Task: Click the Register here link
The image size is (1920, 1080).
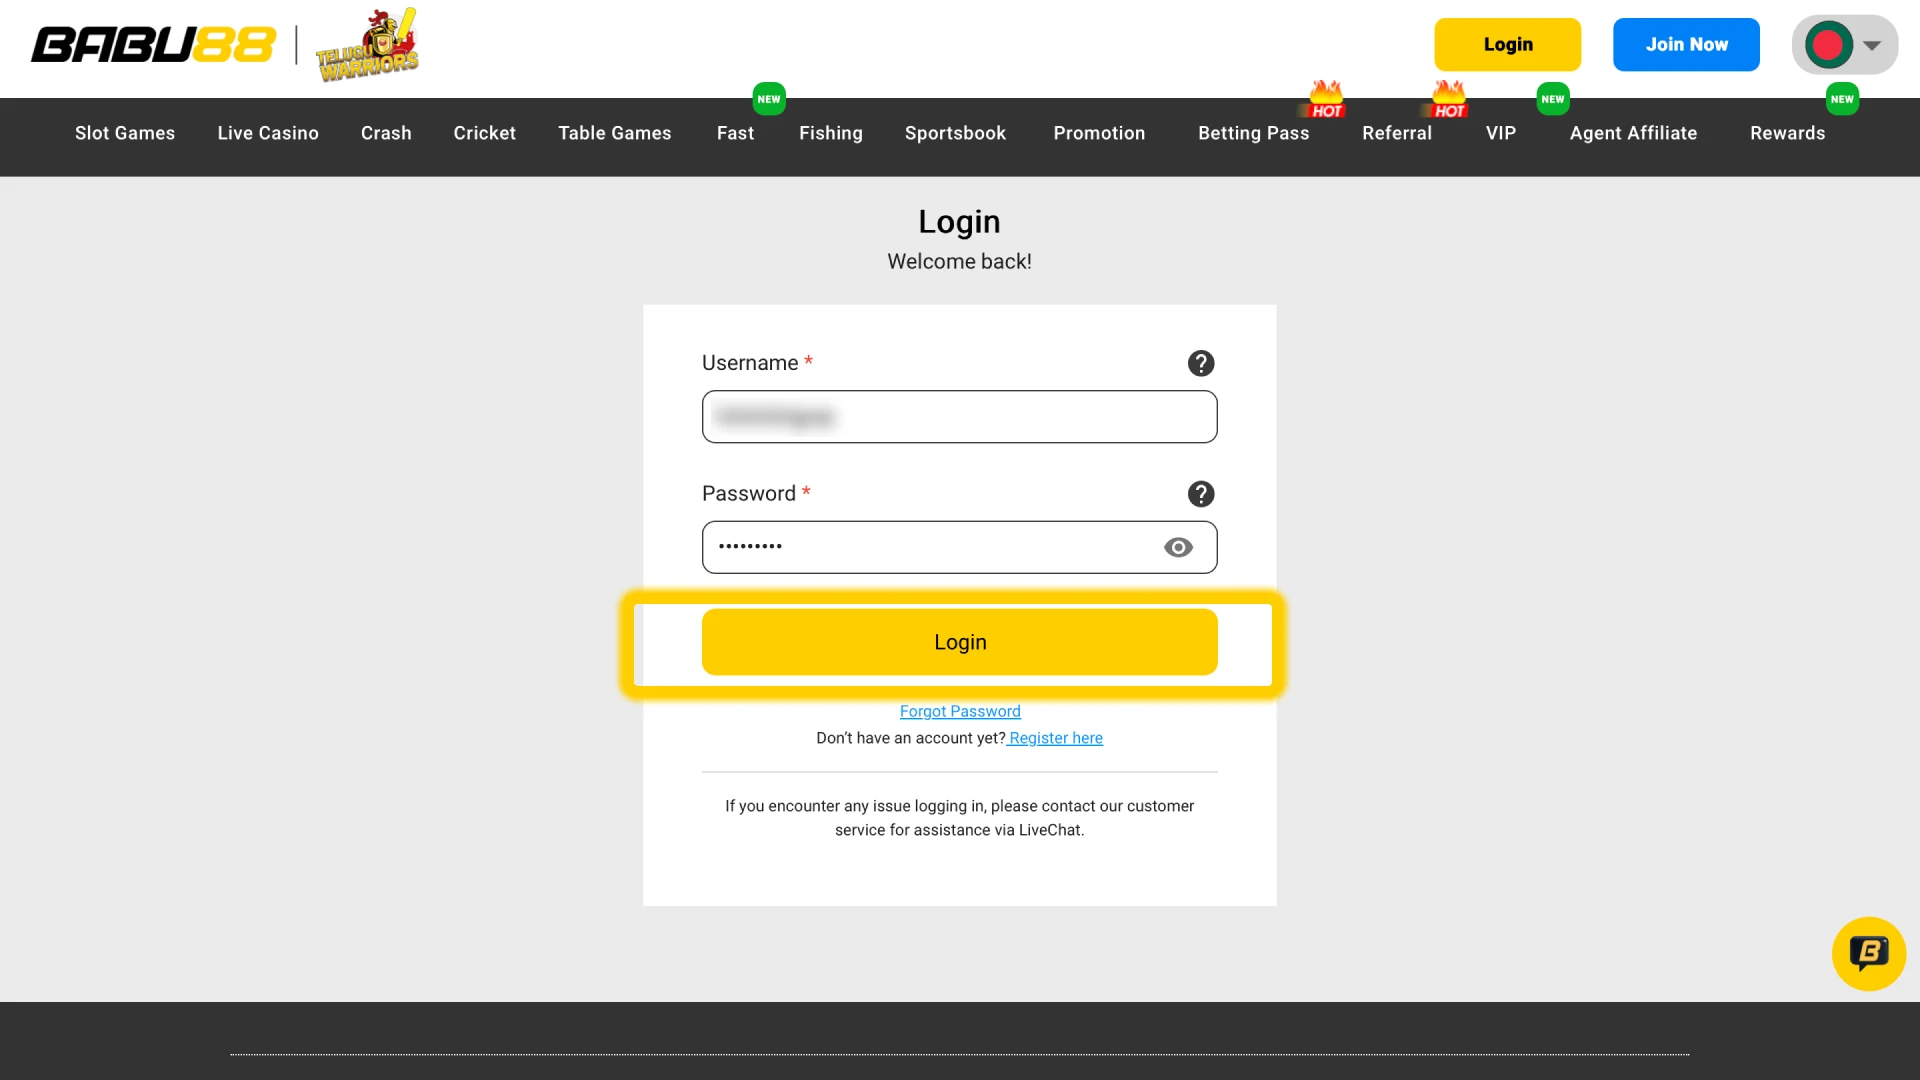Action: (1055, 738)
